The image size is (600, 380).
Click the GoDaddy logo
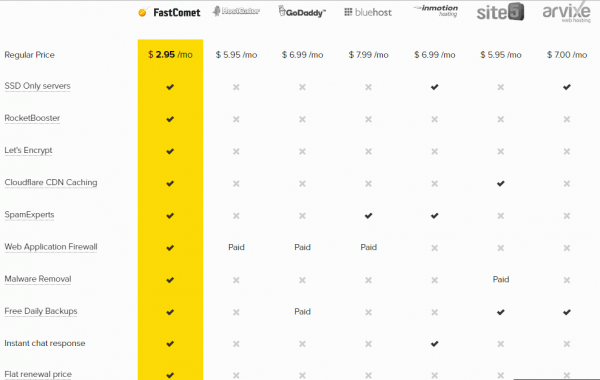pyautogui.click(x=302, y=11)
